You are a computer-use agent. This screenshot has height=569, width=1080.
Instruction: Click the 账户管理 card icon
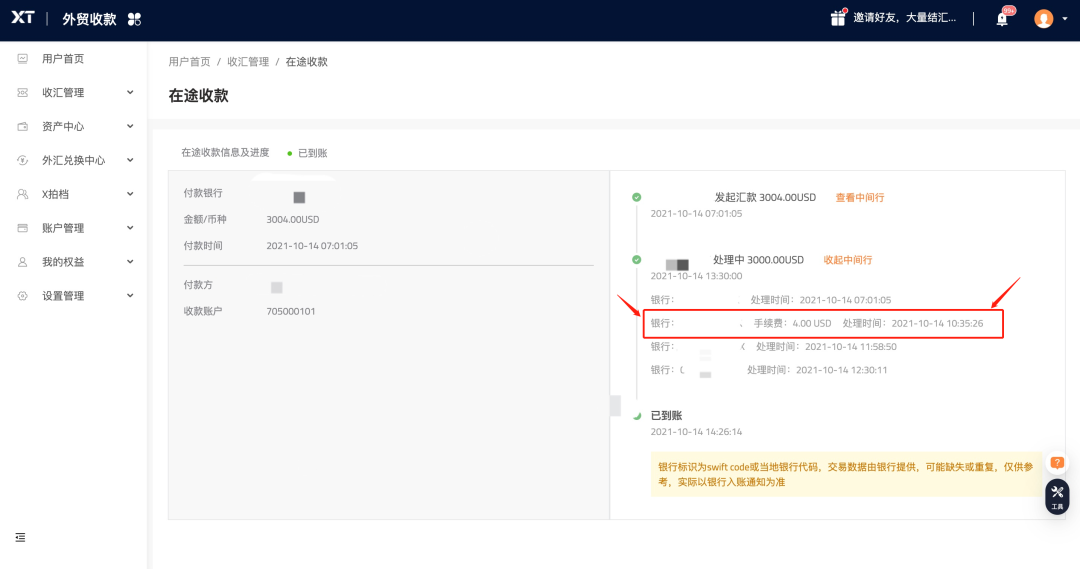[x=23, y=228]
